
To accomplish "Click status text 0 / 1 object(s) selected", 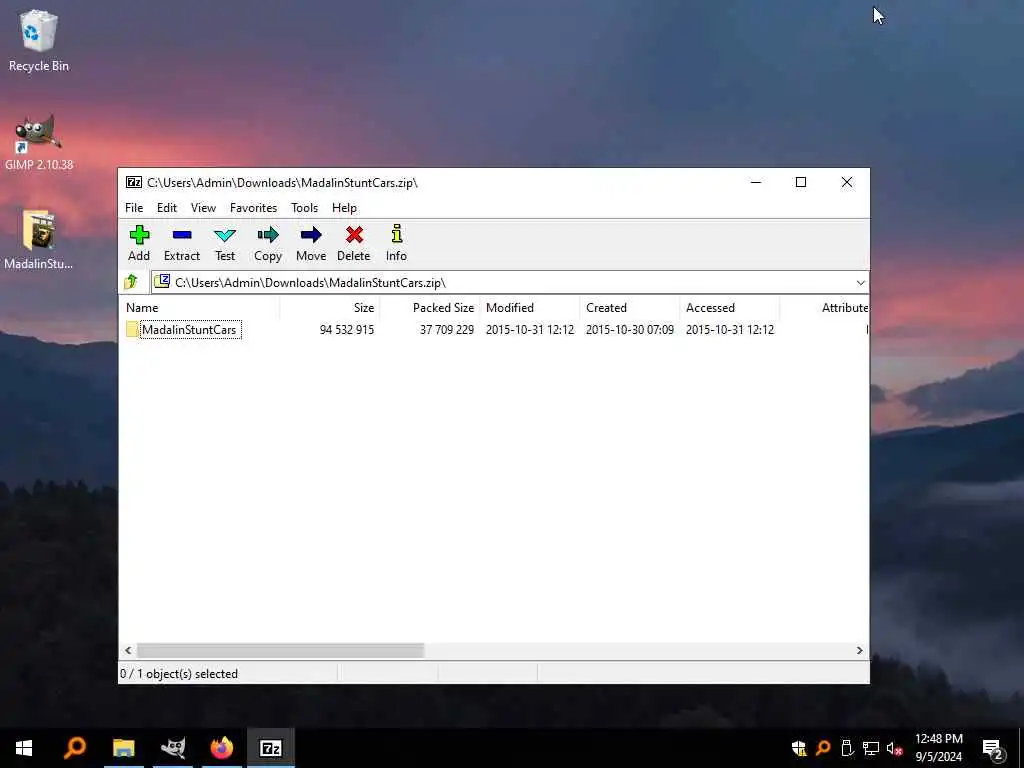I will tap(179, 674).
